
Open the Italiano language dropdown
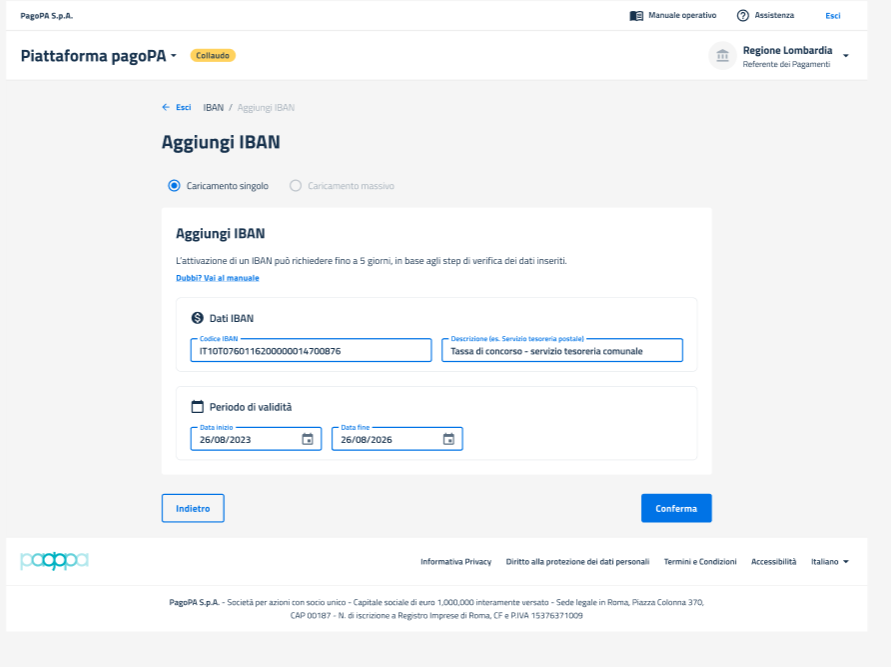pos(830,562)
